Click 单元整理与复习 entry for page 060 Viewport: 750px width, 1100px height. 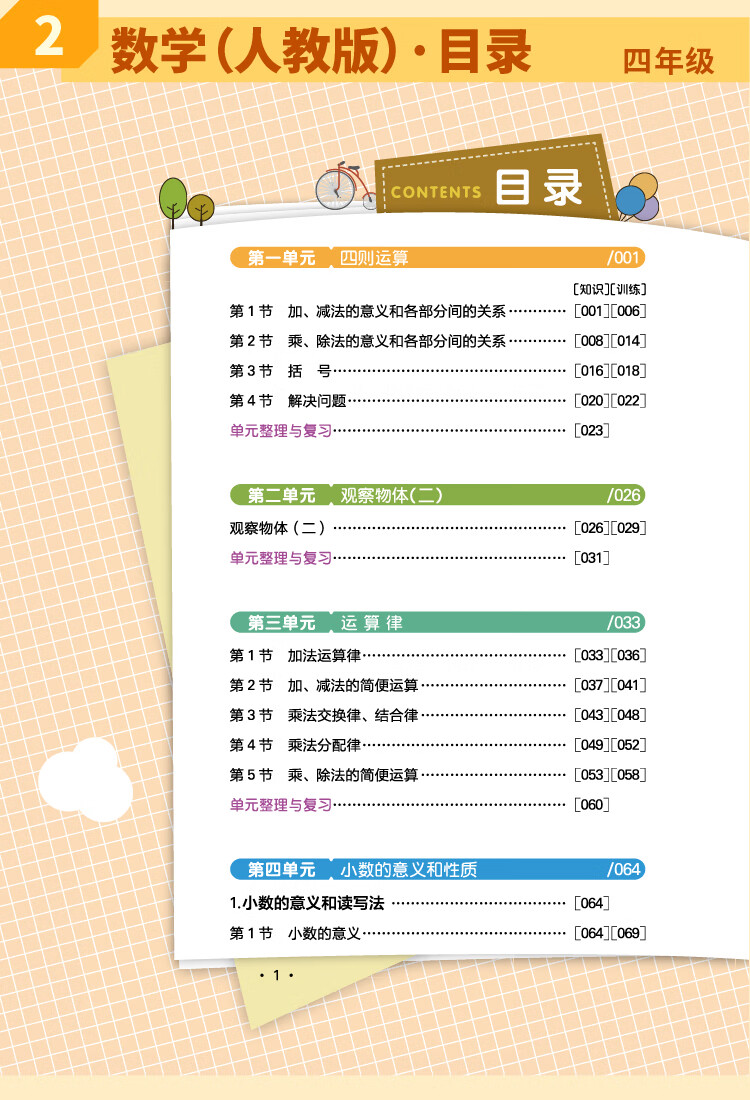point(281,804)
